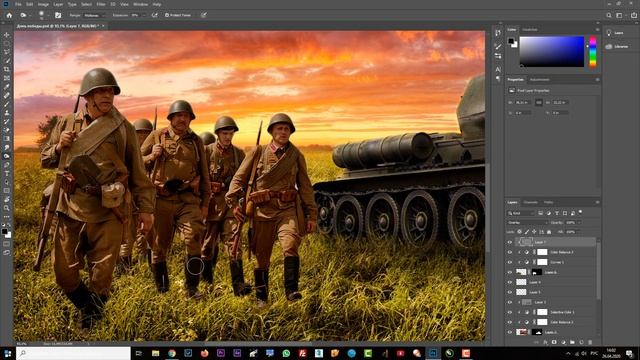Viewport: 640px width, 360px height.
Task: Open the Layers panel flyout menu
Action: click(598, 202)
